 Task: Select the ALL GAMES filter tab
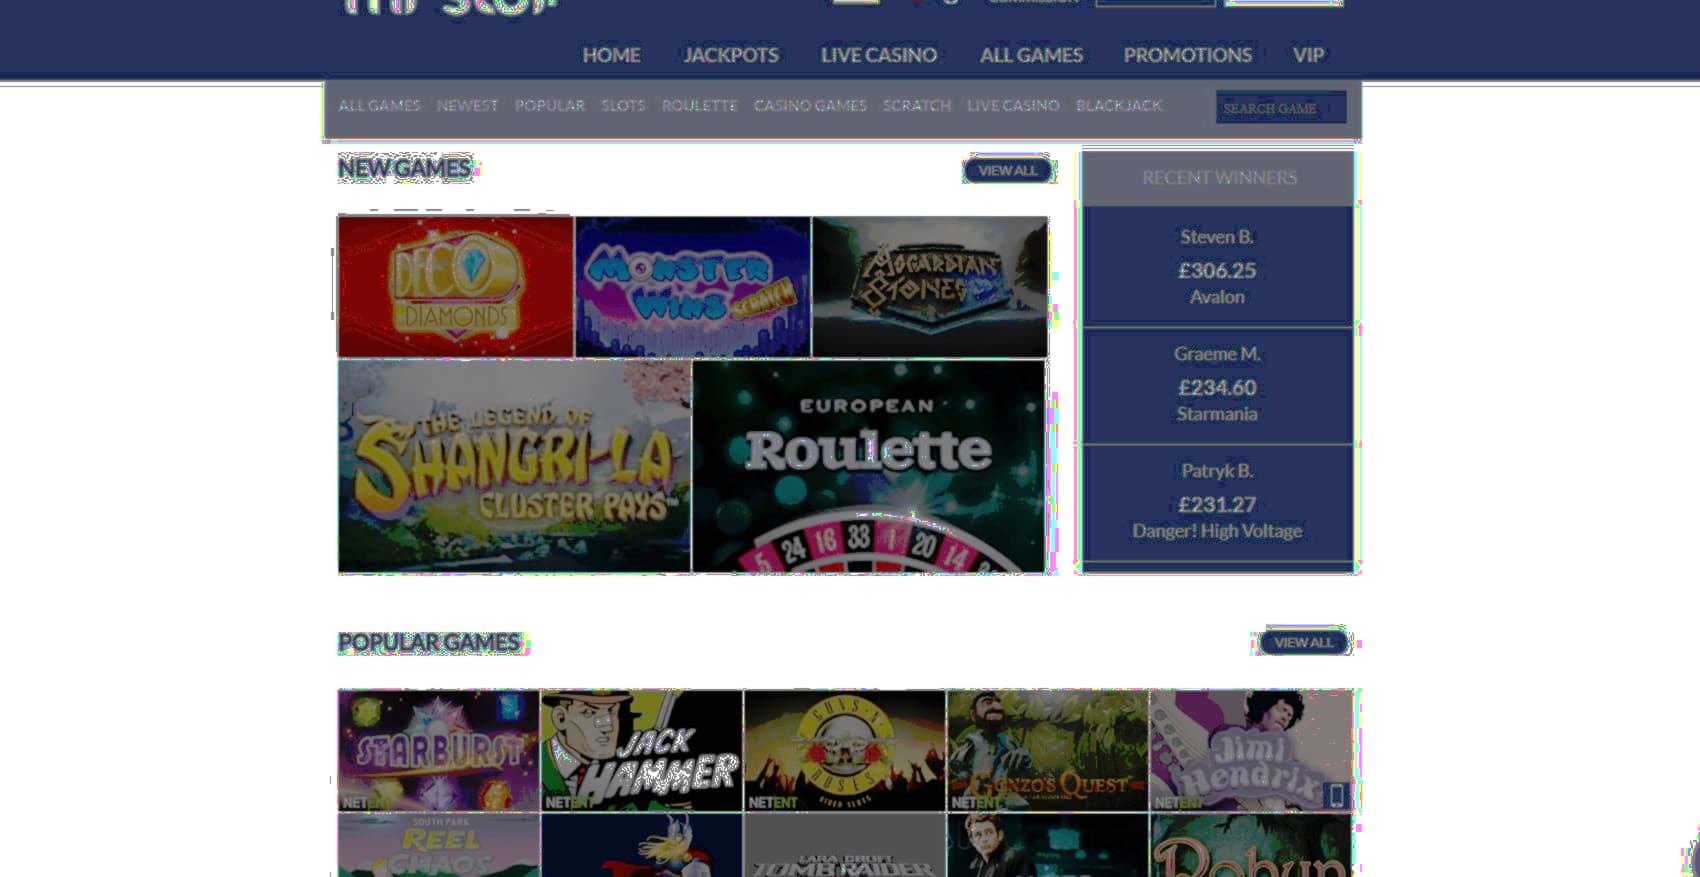(x=379, y=105)
